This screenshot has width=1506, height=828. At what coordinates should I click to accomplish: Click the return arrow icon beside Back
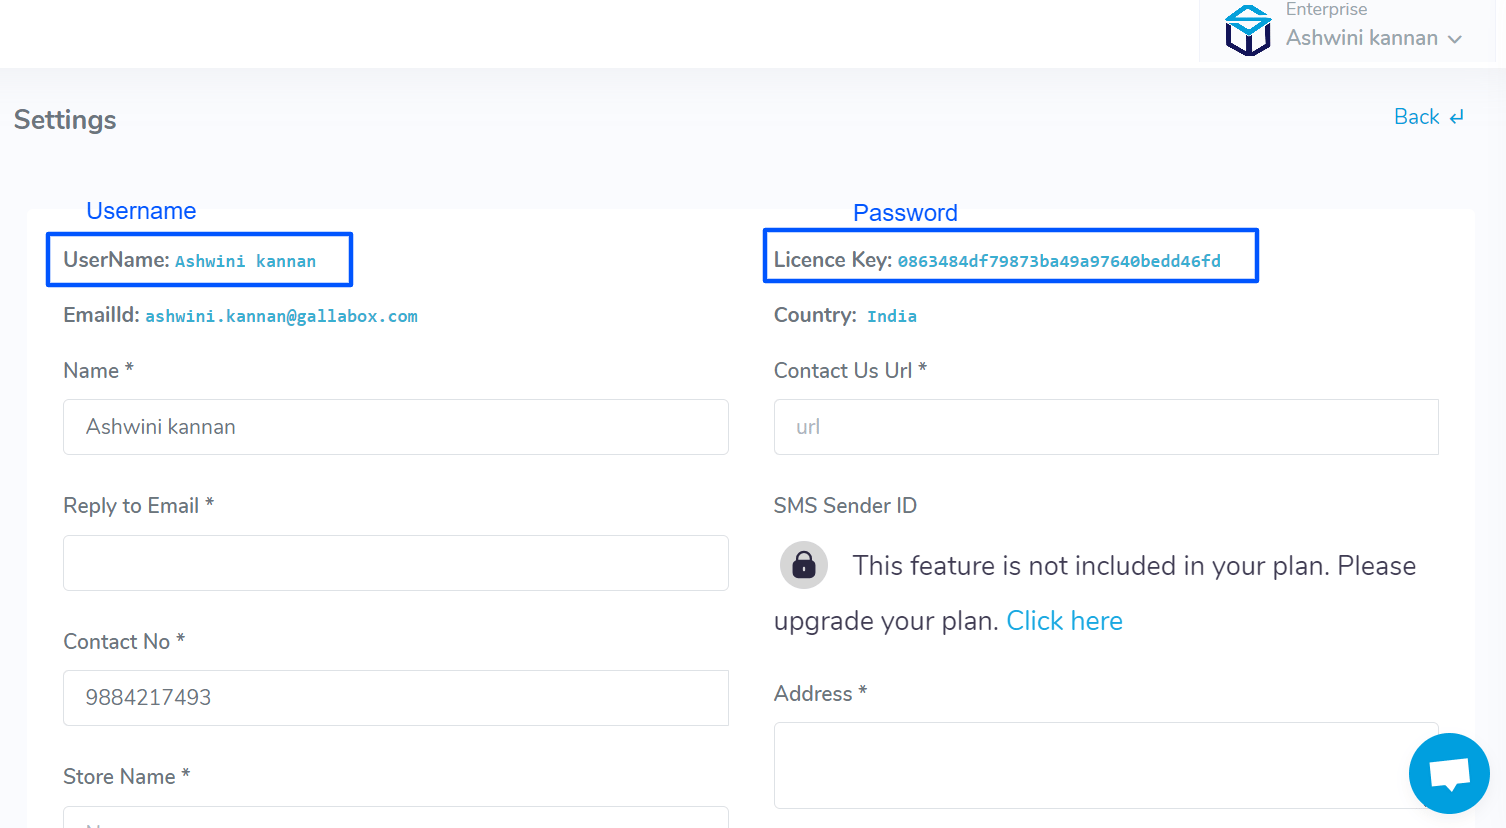coord(1457,117)
